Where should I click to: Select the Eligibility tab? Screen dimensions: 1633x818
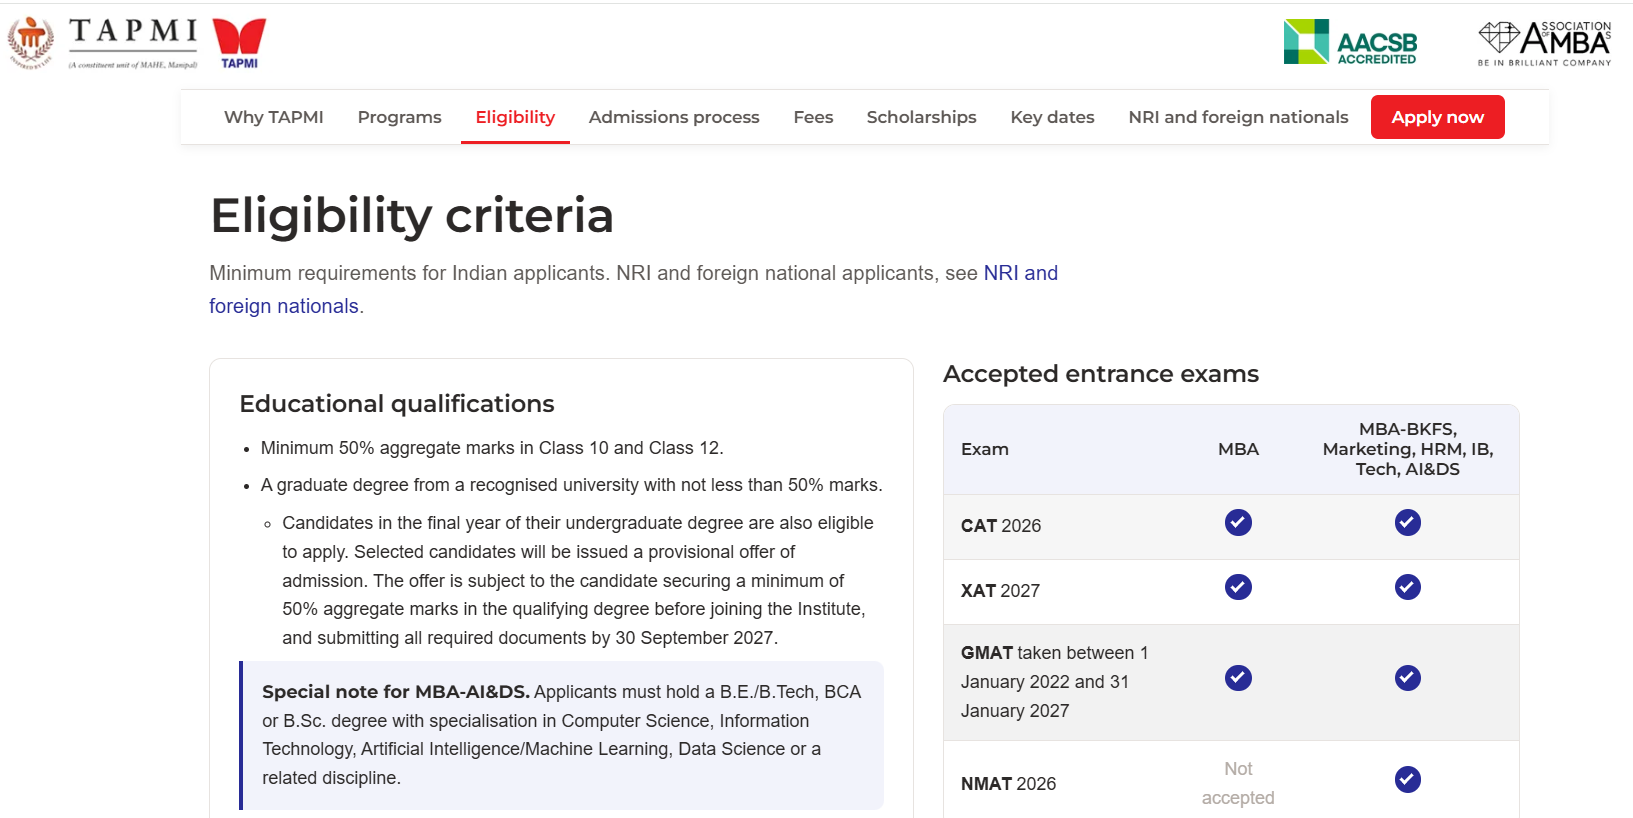point(515,117)
